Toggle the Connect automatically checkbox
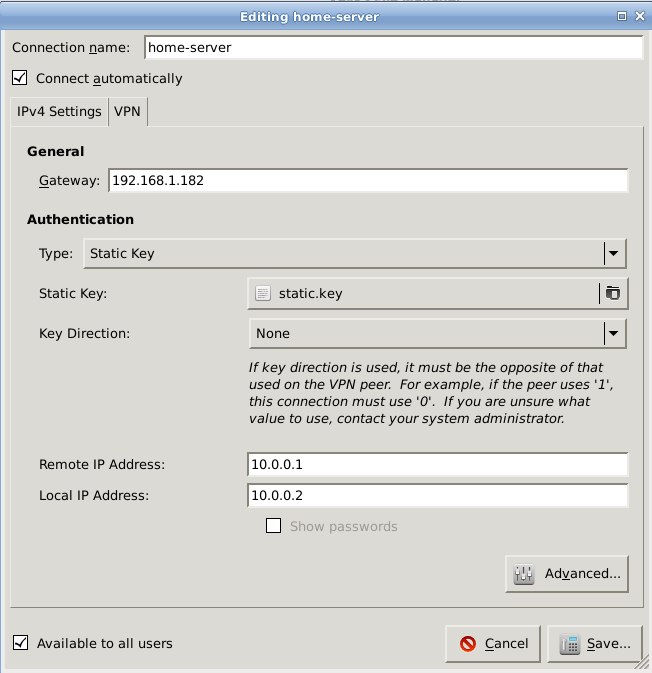 (x=19, y=78)
